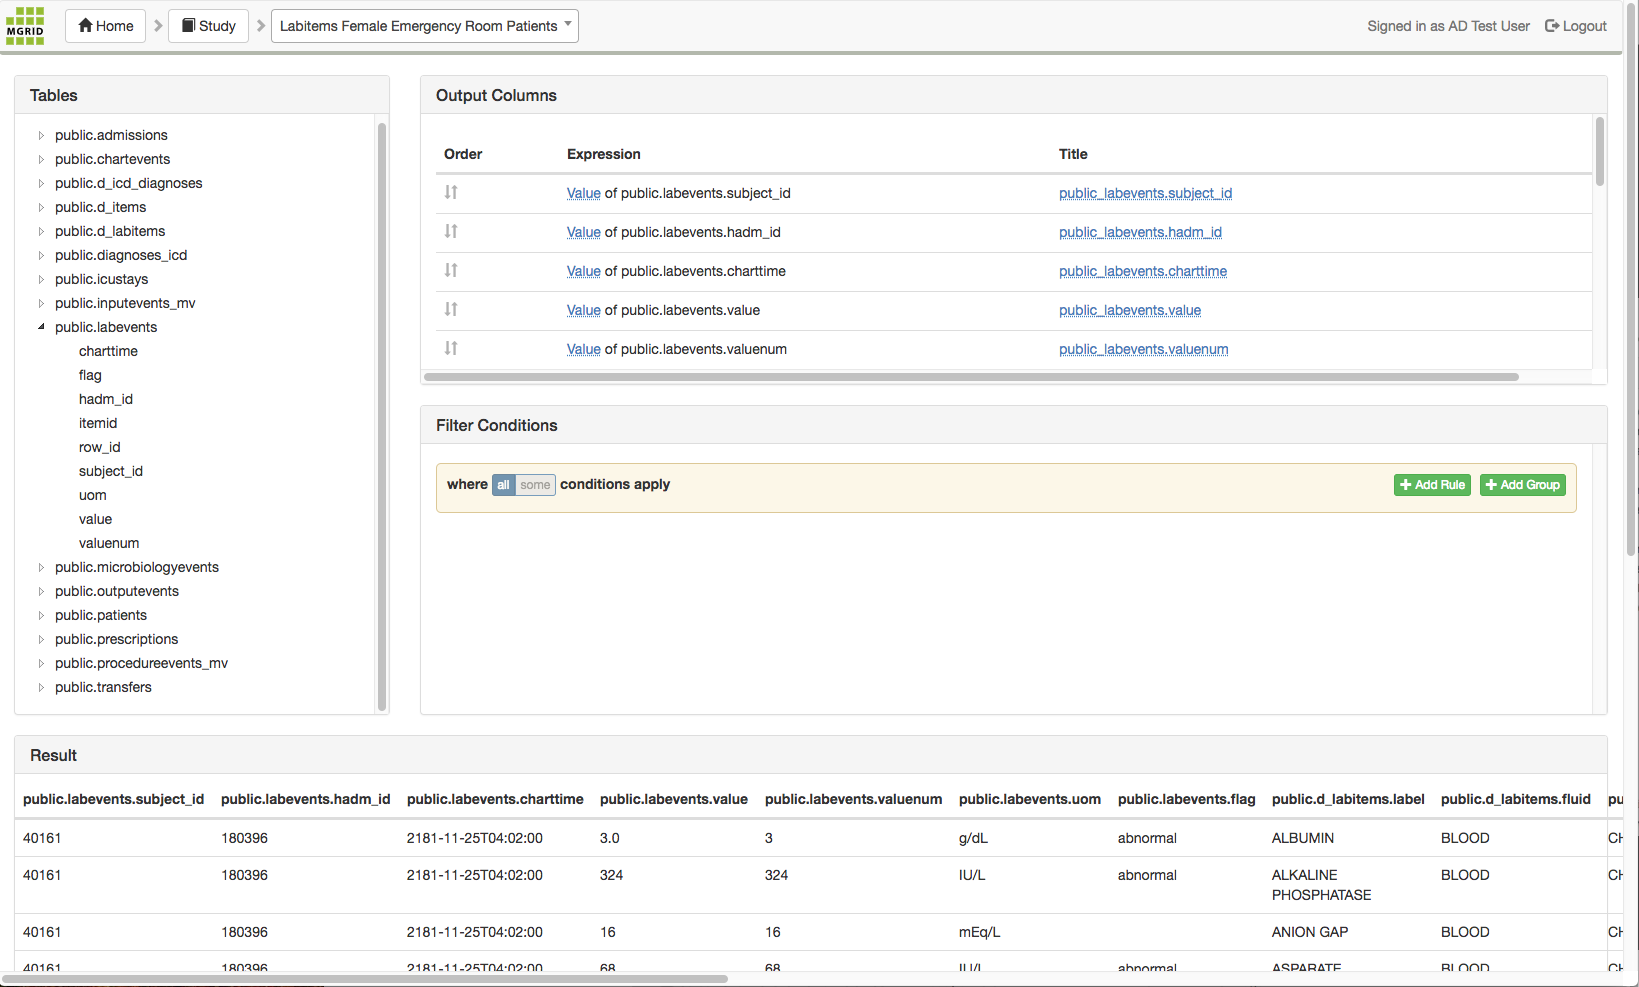Expand public.transfers tree node
Image resolution: width=1639 pixels, height=987 pixels.
click(x=41, y=687)
